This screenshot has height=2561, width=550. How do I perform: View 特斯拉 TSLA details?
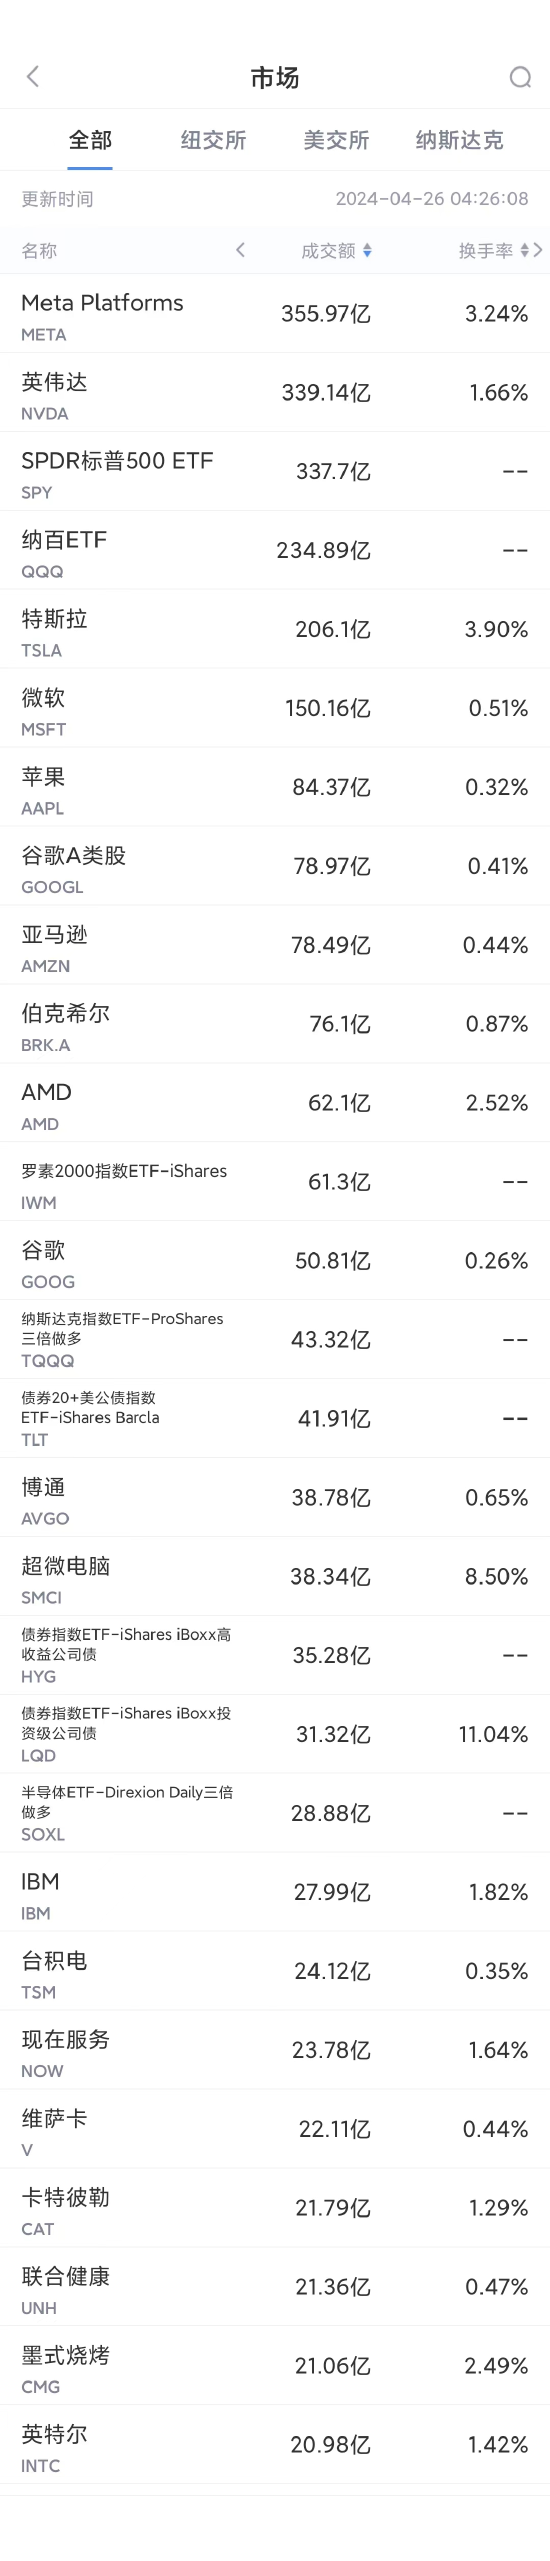pyautogui.click(x=275, y=630)
